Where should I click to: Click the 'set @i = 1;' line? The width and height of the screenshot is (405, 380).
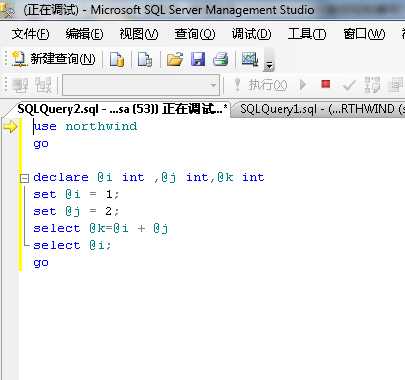(x=76, y=194)
